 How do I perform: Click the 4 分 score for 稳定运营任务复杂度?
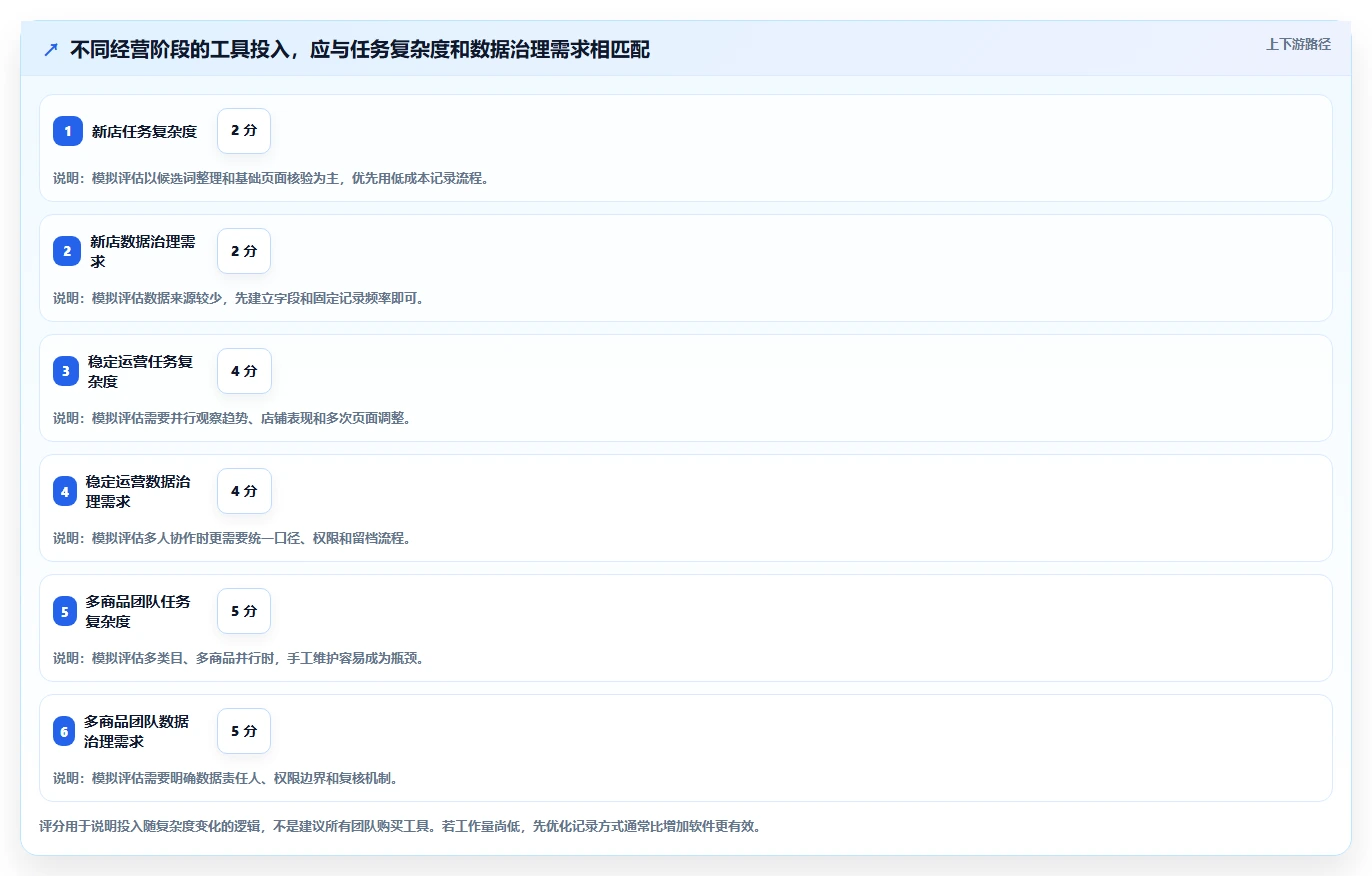pos(244,371)
